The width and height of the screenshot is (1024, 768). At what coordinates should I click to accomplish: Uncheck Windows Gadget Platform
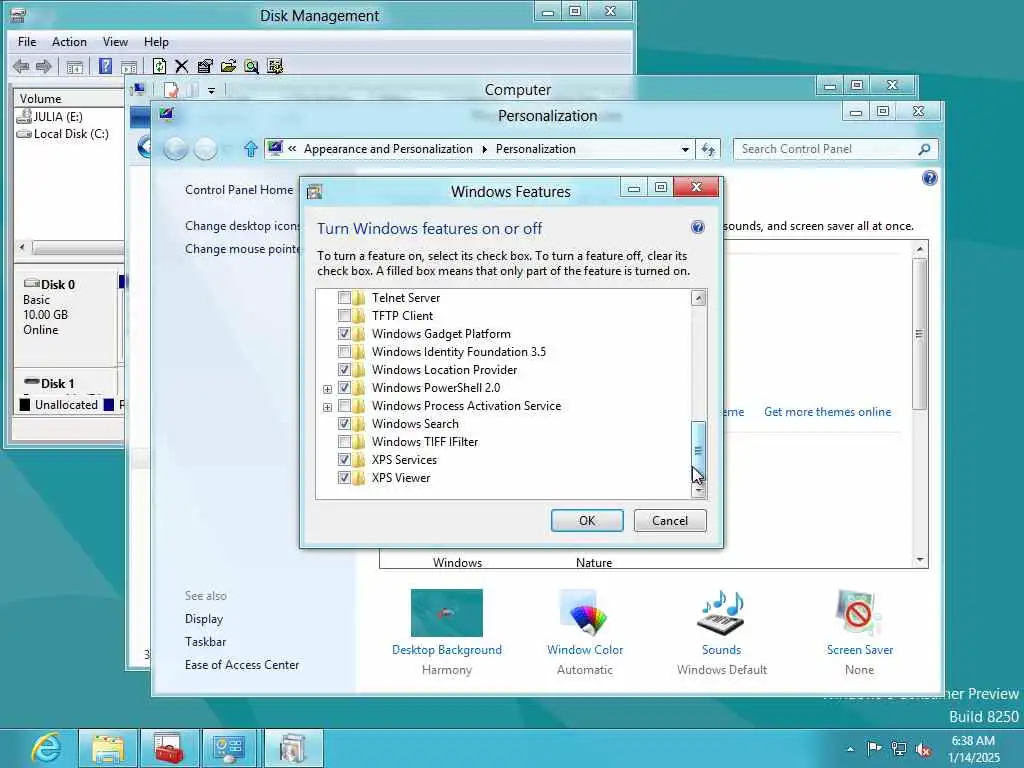[x=344, y=334]
